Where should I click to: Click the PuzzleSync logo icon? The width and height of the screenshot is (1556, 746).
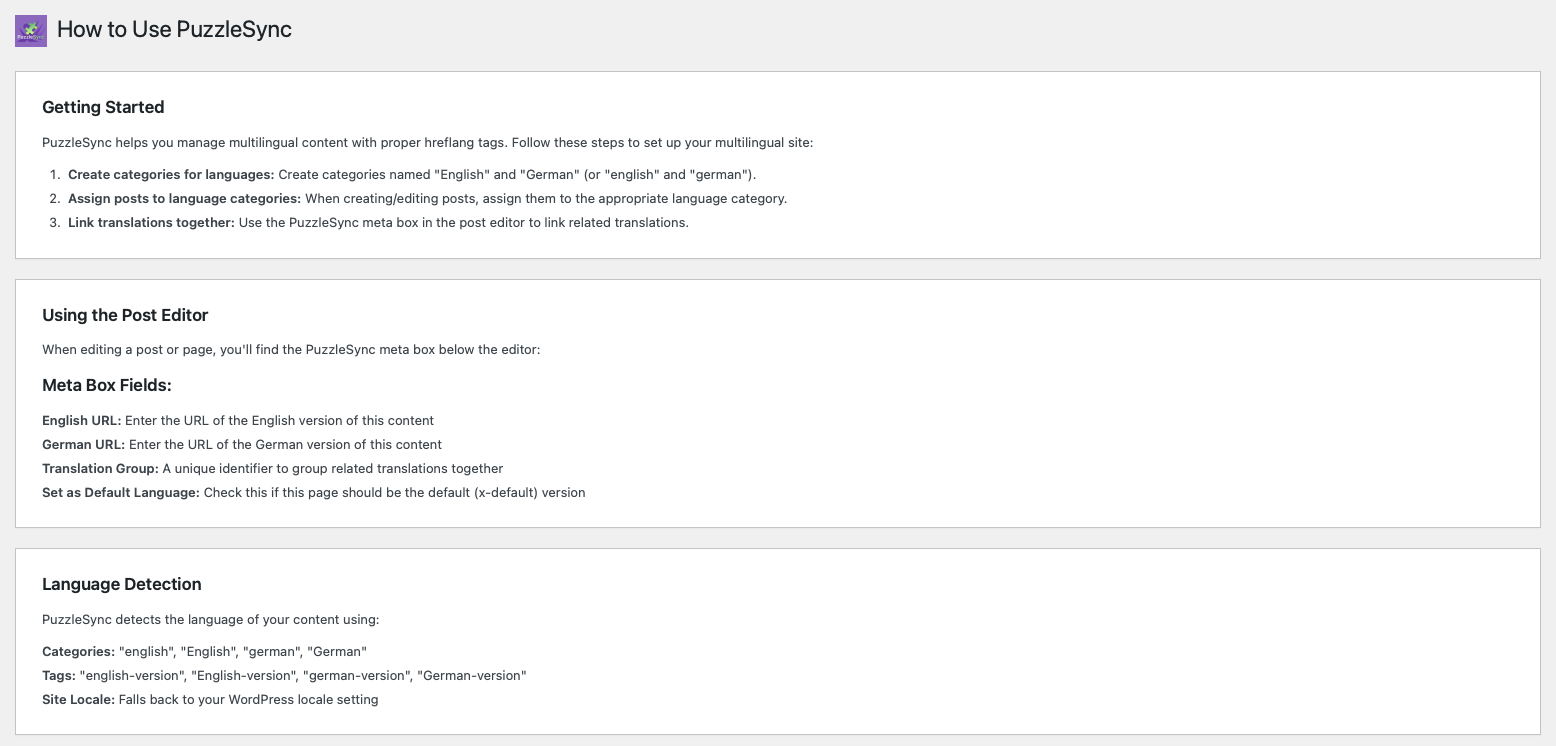31,30
